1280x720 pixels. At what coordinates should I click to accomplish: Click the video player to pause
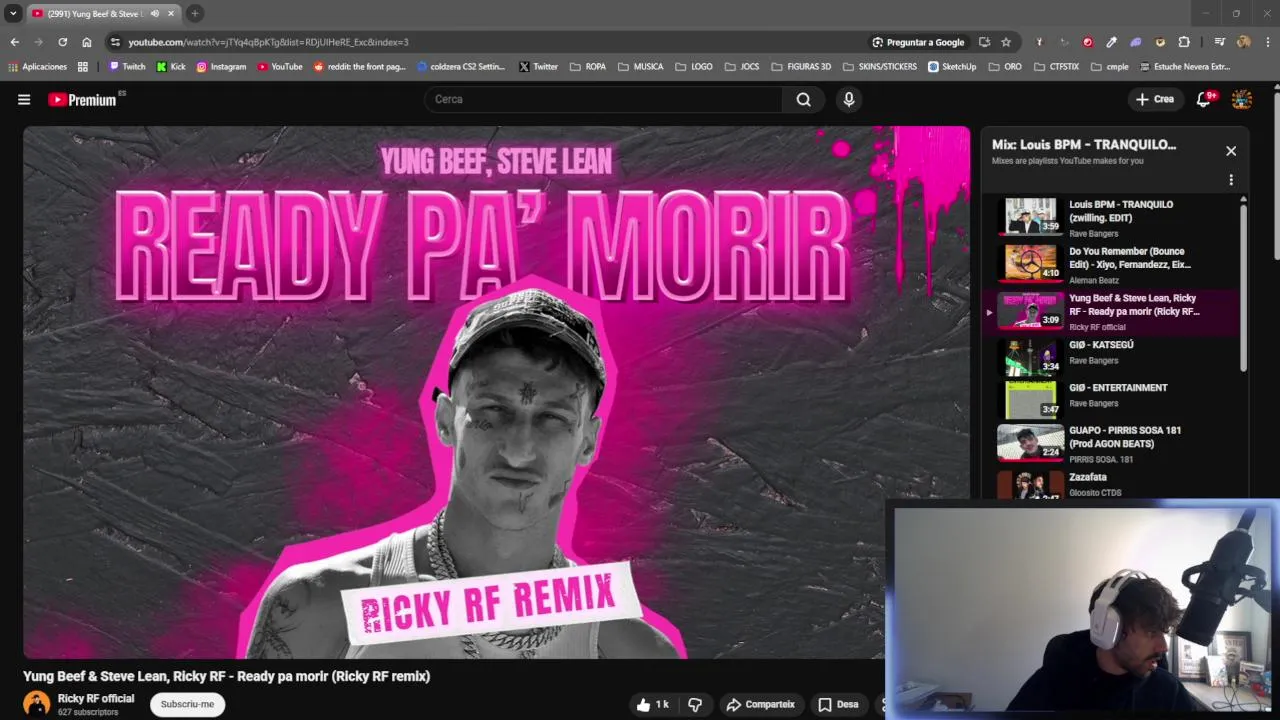click(x=496, y=392)
